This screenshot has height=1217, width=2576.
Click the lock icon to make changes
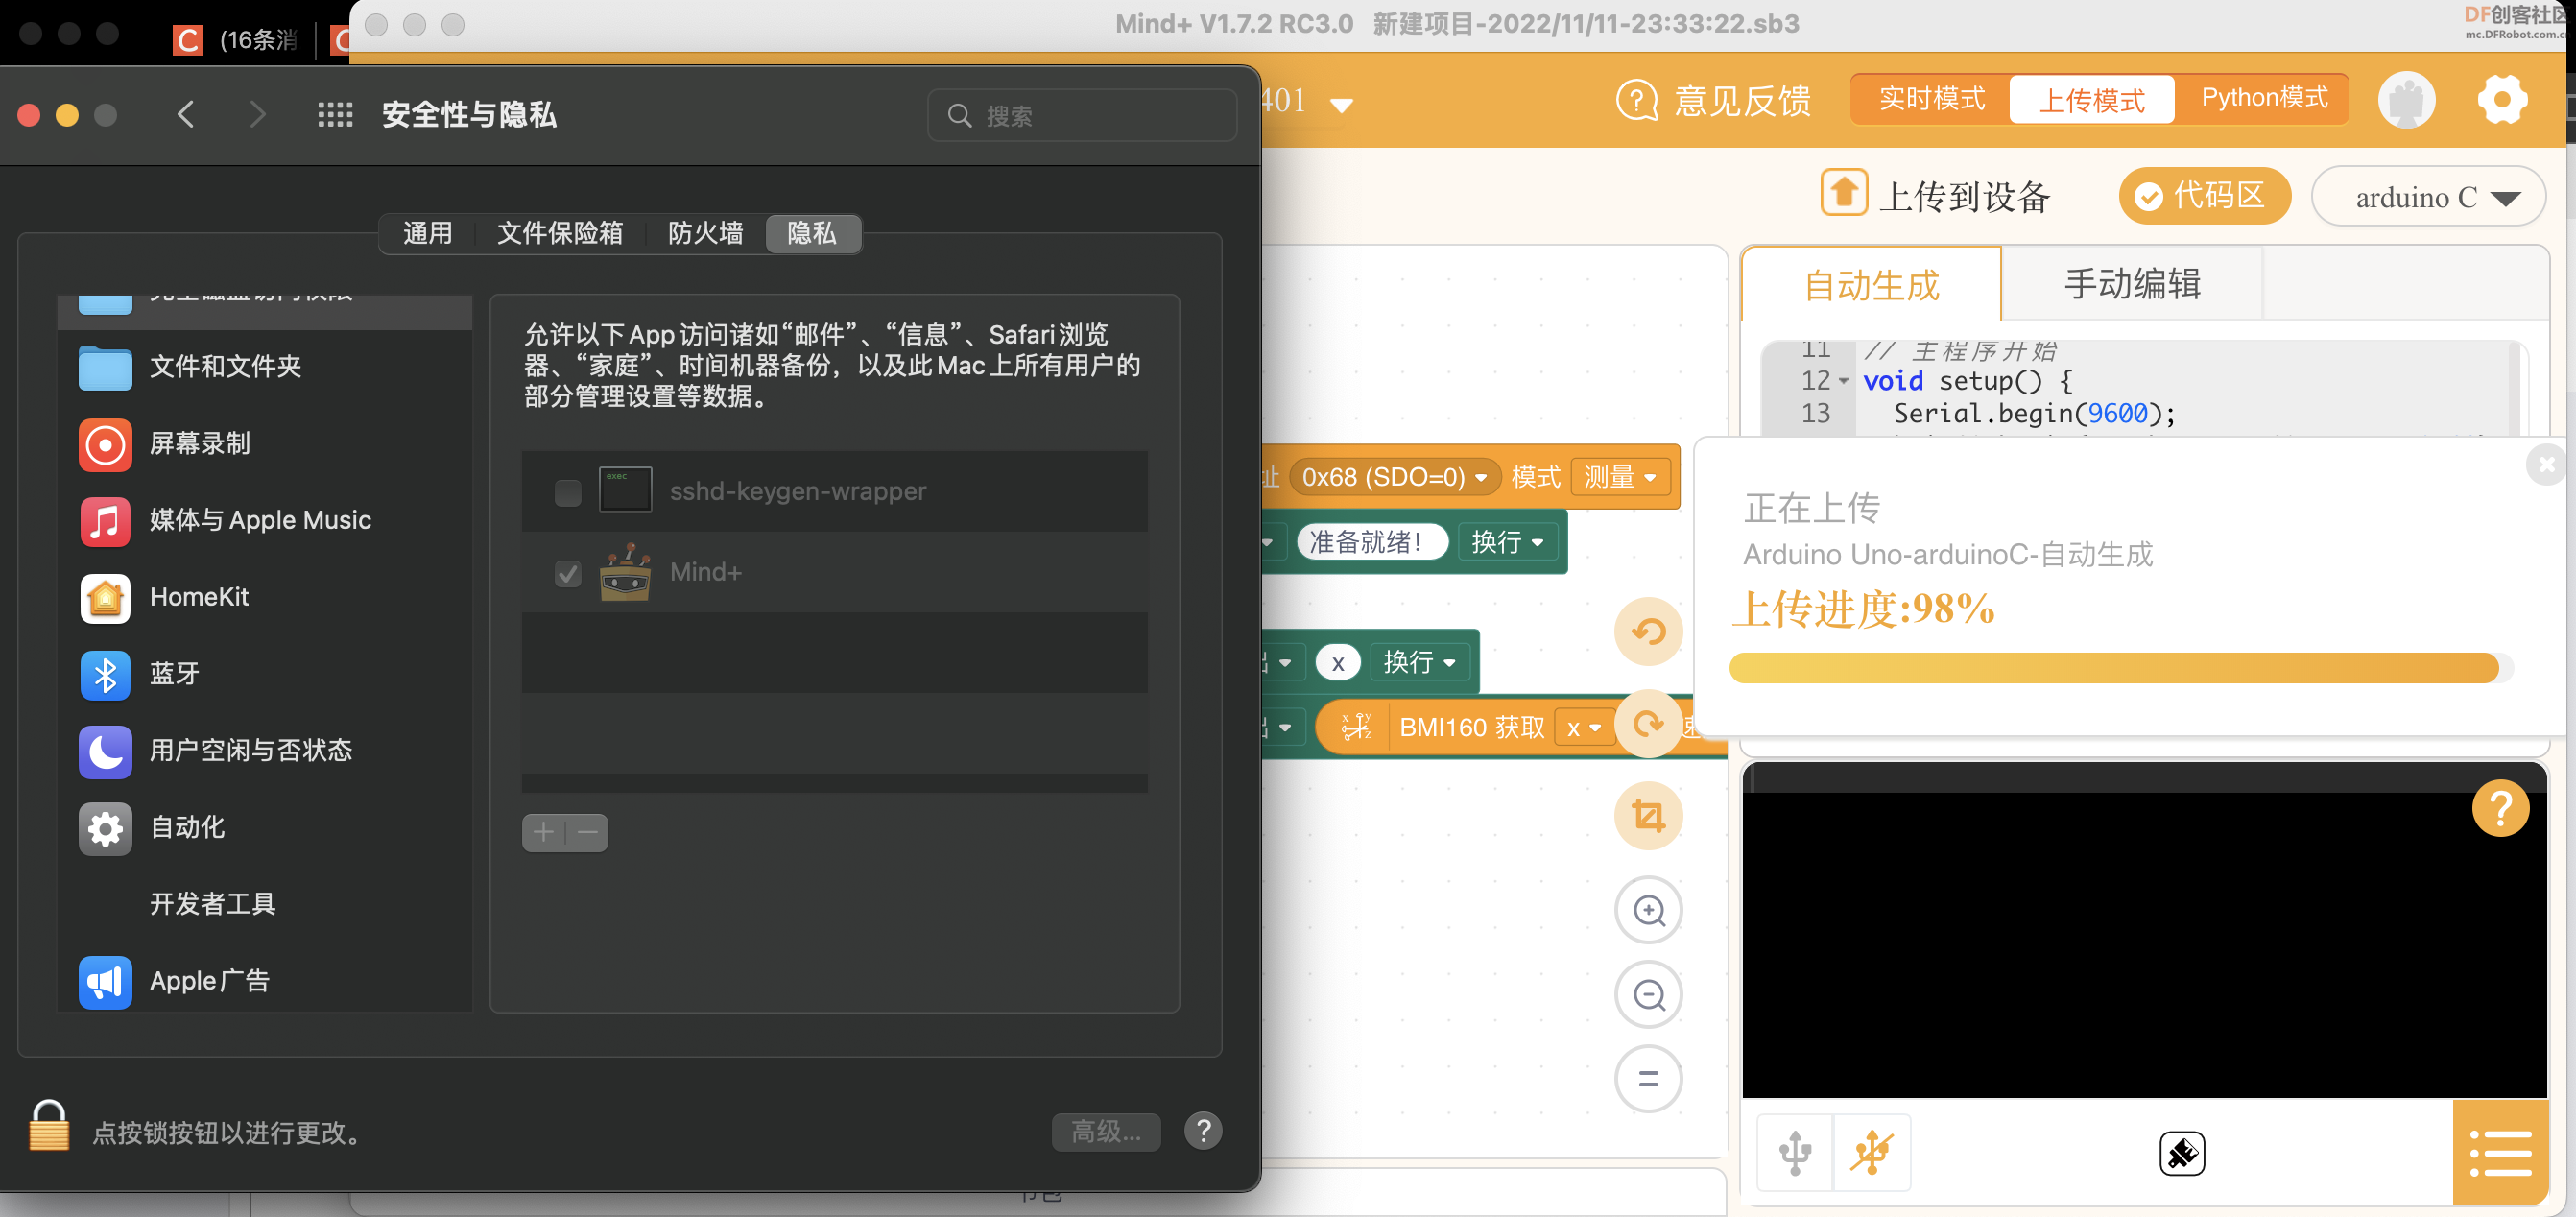48,1126
